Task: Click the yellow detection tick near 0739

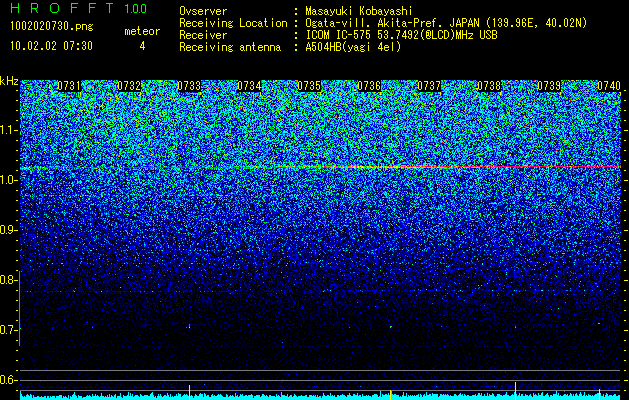Action: point(515,390)
